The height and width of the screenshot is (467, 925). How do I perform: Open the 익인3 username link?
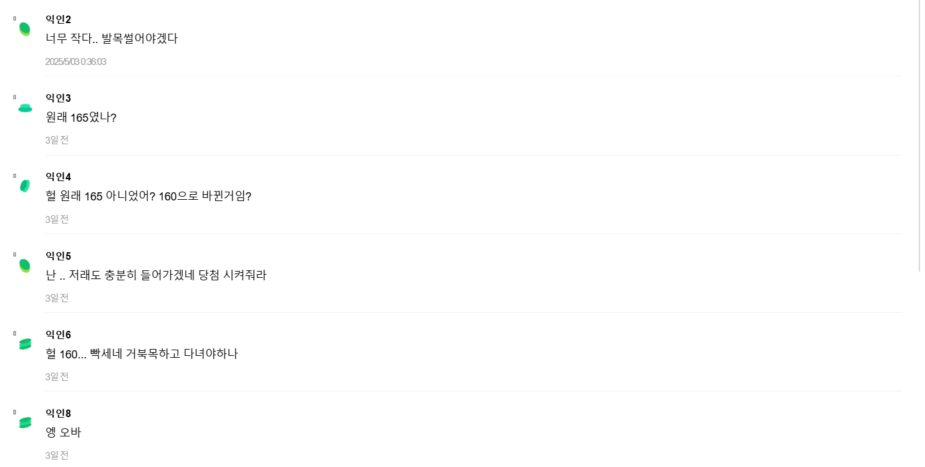[58, 98]
